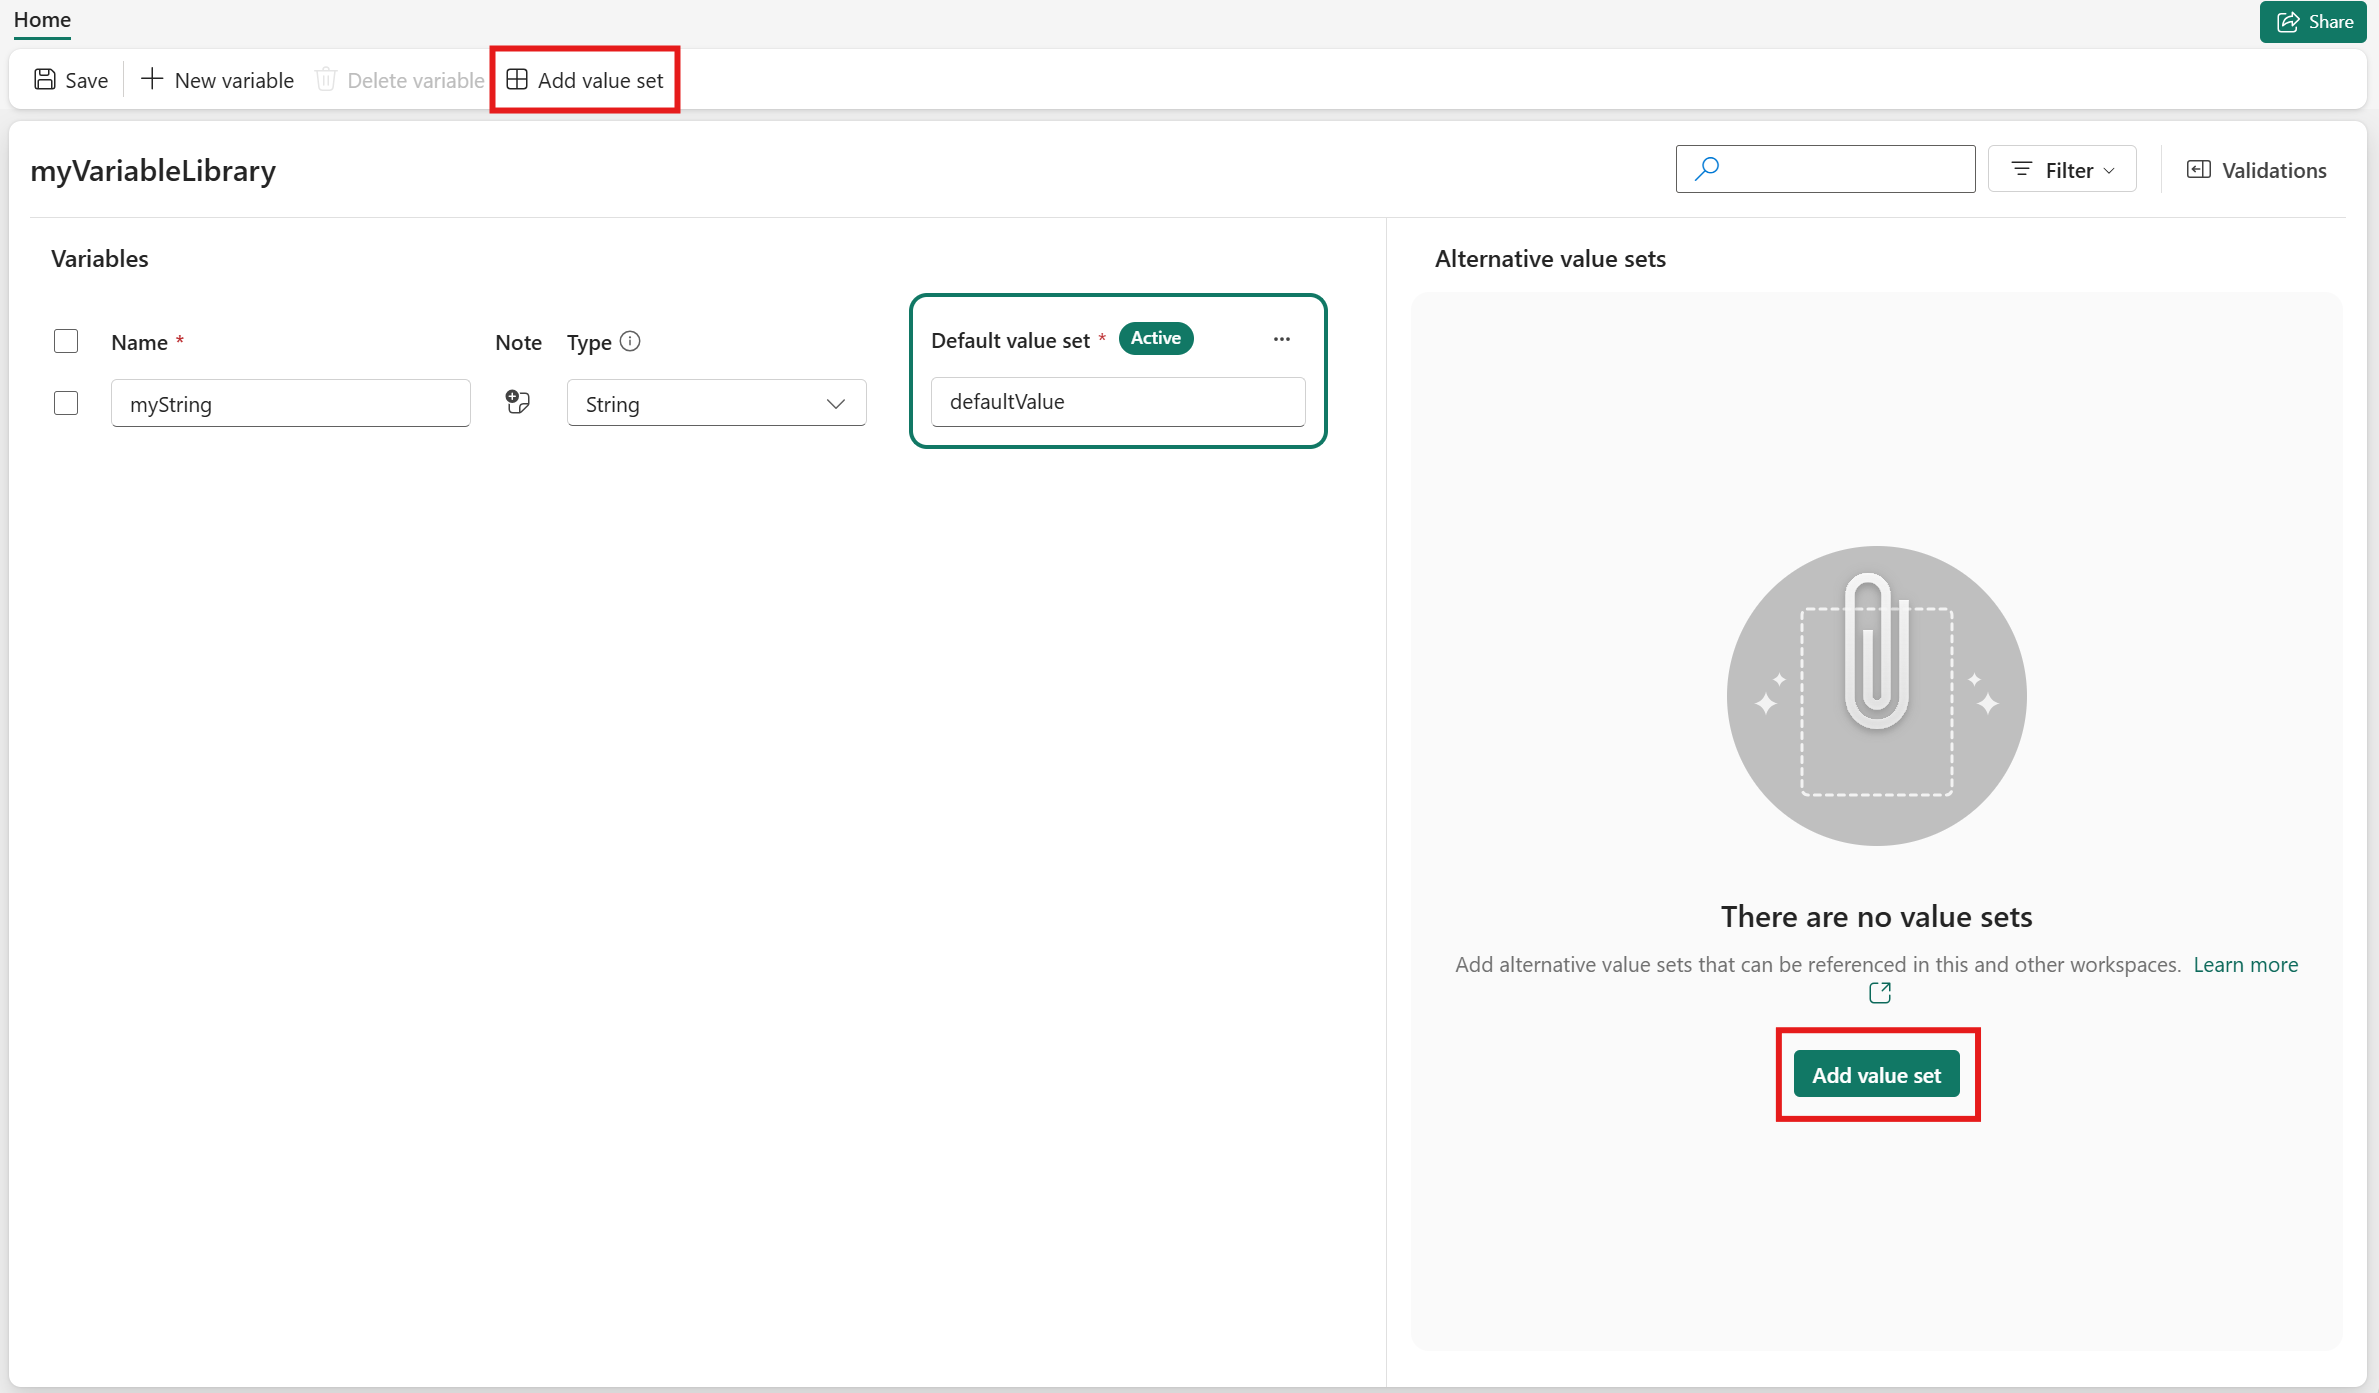The image size is (2379, 1393).
Task: Open the Default value set ellipsis menu
Action: click(1282, 339)
